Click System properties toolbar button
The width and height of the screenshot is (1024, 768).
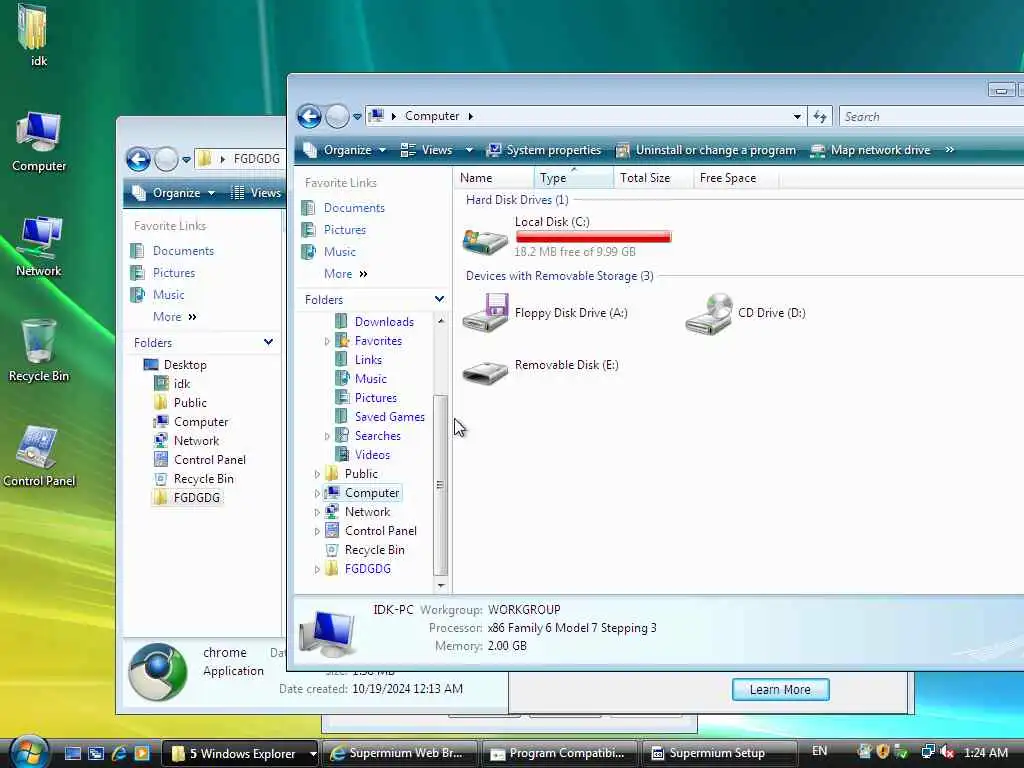point(544,150)
